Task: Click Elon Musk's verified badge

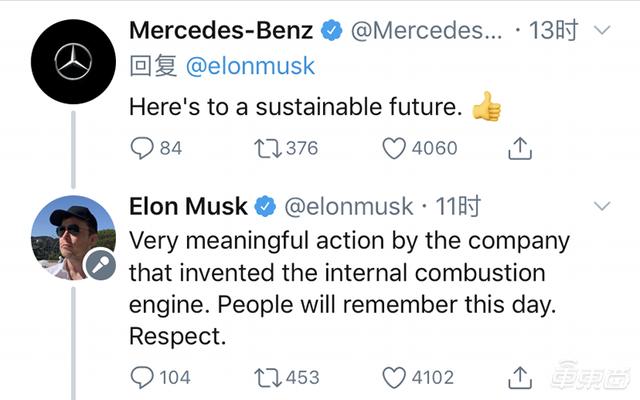Action: [265, 207]
